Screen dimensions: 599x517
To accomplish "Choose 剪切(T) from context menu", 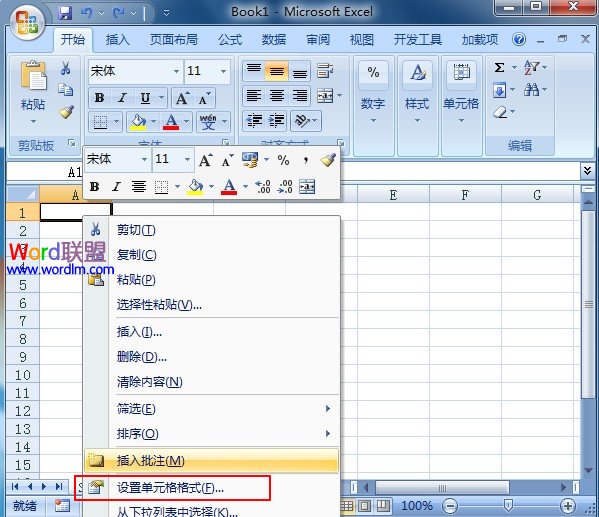I will click(x=211, y=230).
